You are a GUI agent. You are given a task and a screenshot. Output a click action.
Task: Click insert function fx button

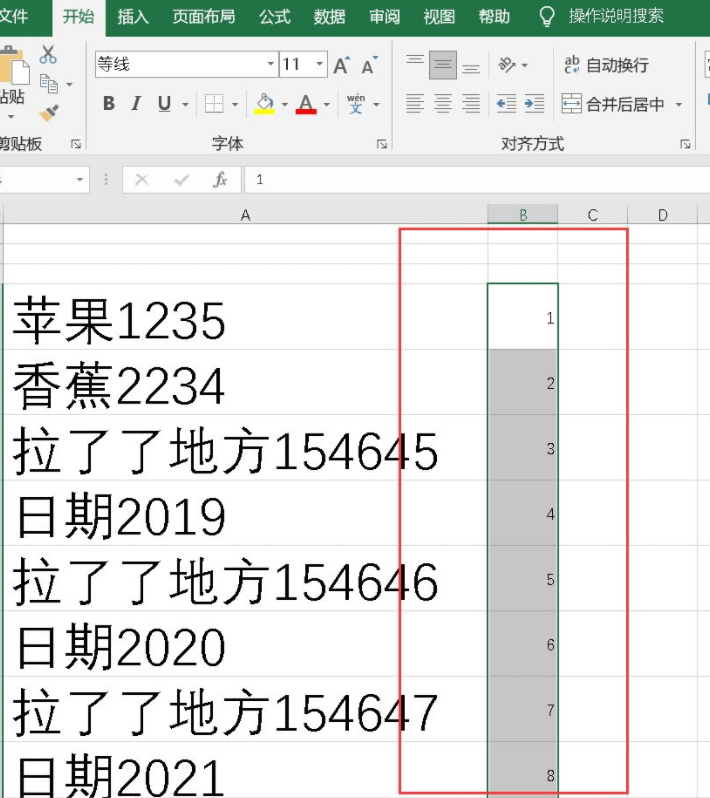click(x=220, y=180)
